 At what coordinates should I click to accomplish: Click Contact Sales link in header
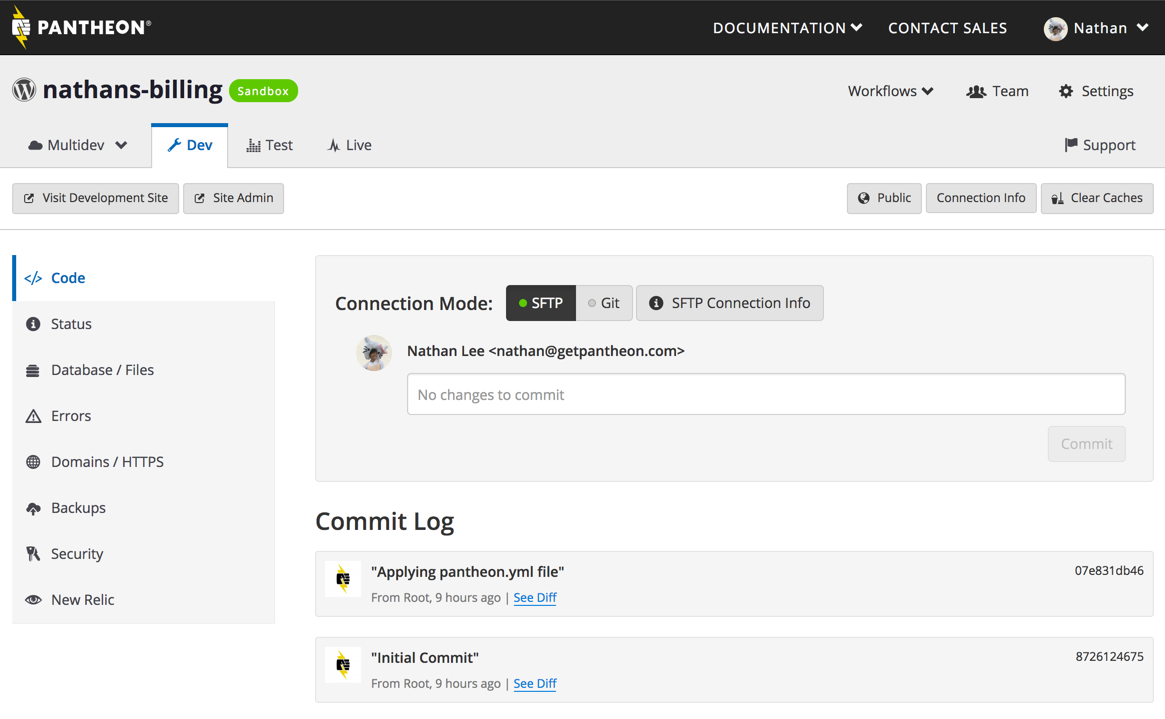click(x=947, y=28)
